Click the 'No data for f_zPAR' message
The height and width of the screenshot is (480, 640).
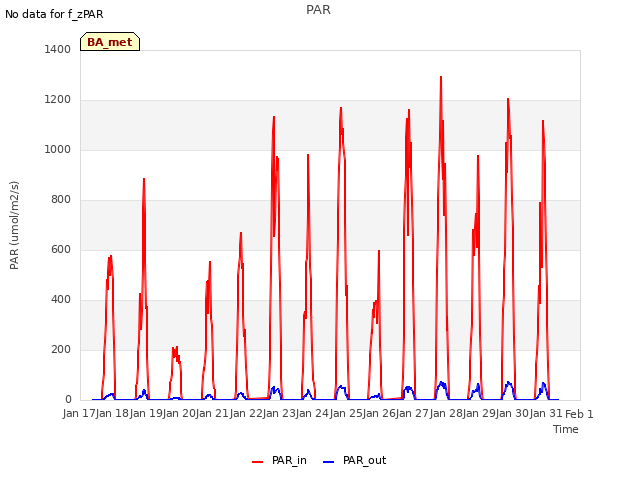(54, 14)
